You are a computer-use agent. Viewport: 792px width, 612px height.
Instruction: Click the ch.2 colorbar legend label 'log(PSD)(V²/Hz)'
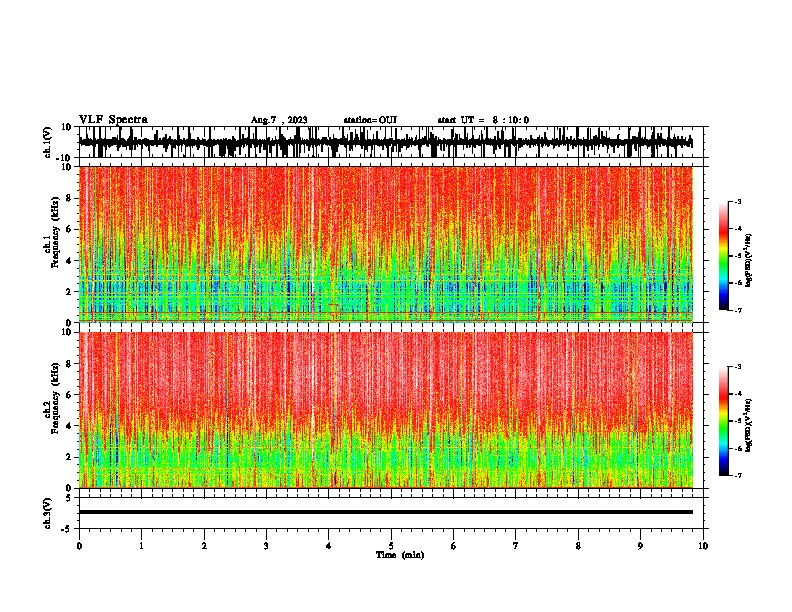pos(749,425)
